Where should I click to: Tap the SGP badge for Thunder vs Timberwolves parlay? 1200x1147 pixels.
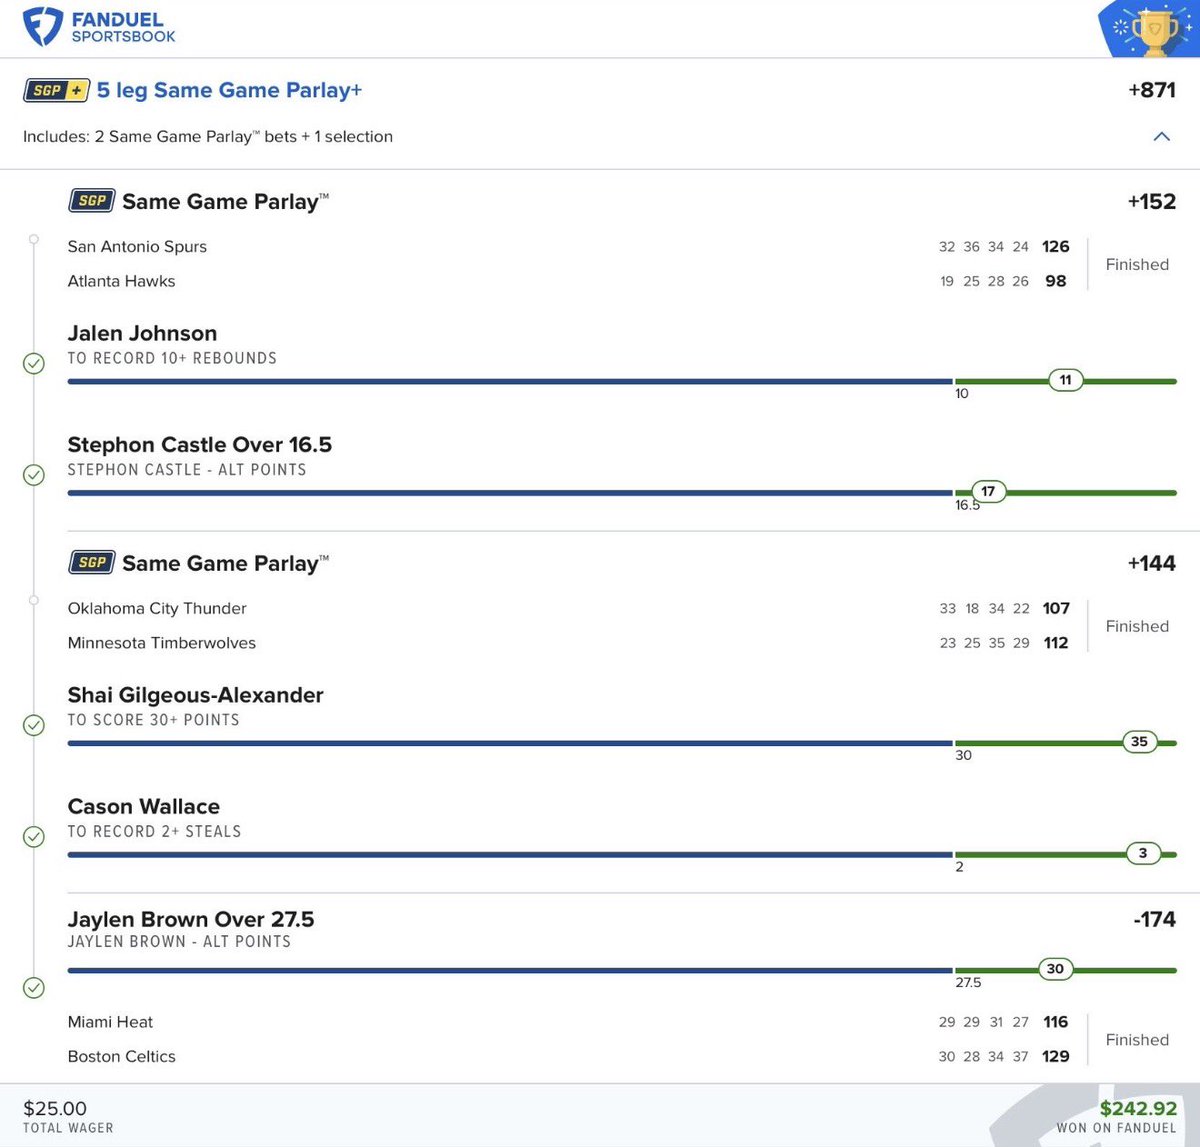pyautogui.click(x=91, y=563)
